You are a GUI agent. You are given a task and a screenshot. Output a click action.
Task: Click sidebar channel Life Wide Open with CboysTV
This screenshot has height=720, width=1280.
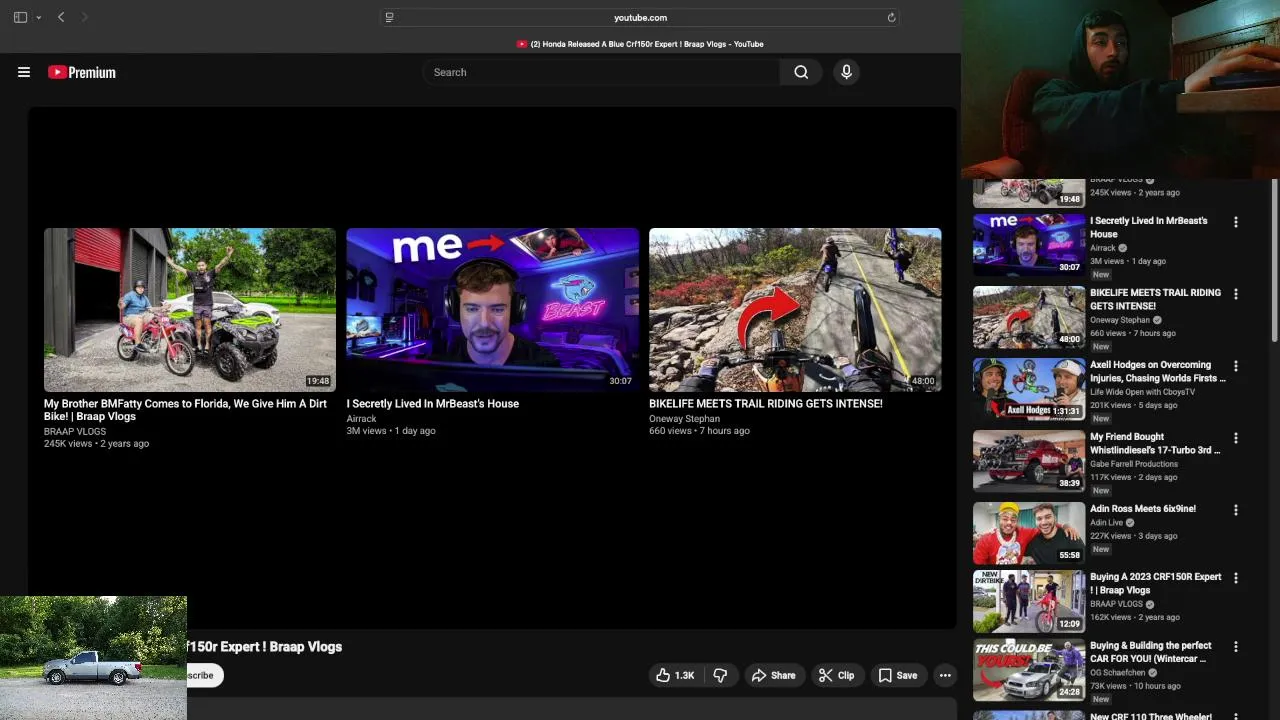click(x=1142, y=392)
